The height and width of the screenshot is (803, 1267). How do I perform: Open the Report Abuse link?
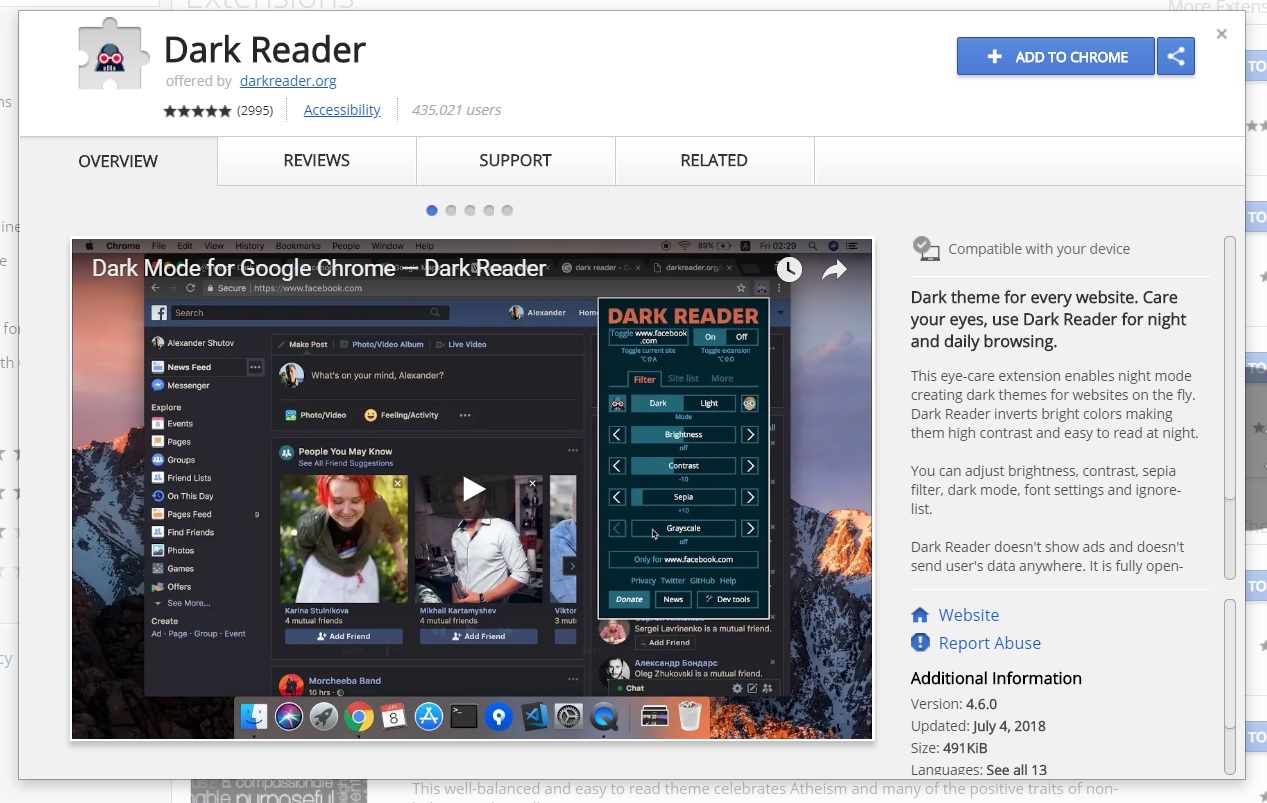[989, 643]
